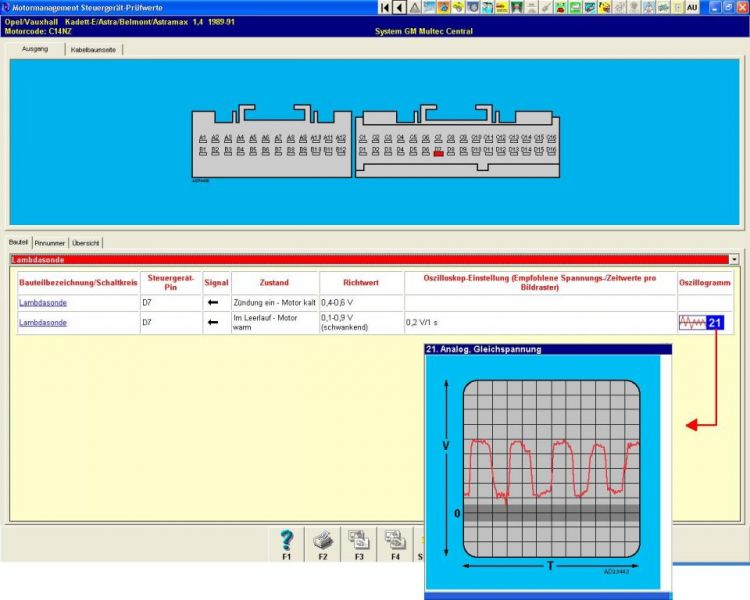
Task: Open the second-row Lambdasonde link
Action: click(x=43, y=323)
